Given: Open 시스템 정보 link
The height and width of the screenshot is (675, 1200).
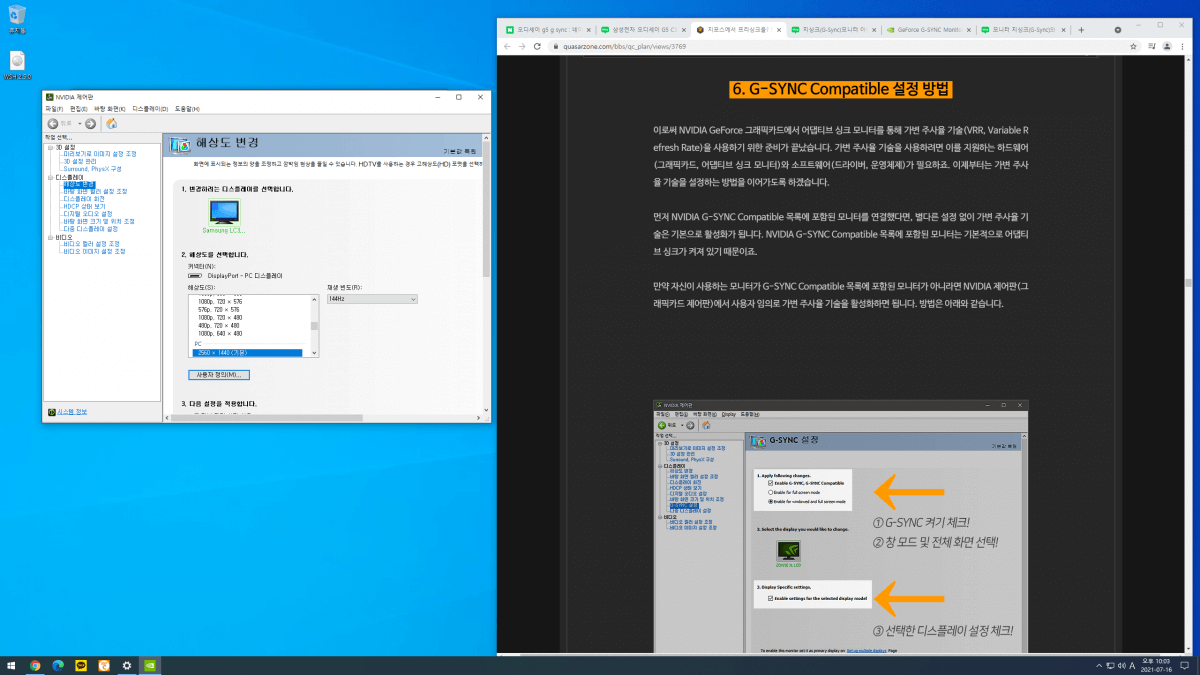Looking at the screenshot, I should point(72,412).
